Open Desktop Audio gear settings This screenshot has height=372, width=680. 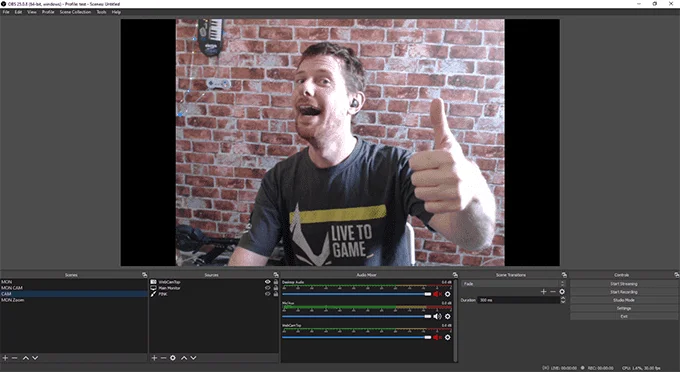point(448,294)
